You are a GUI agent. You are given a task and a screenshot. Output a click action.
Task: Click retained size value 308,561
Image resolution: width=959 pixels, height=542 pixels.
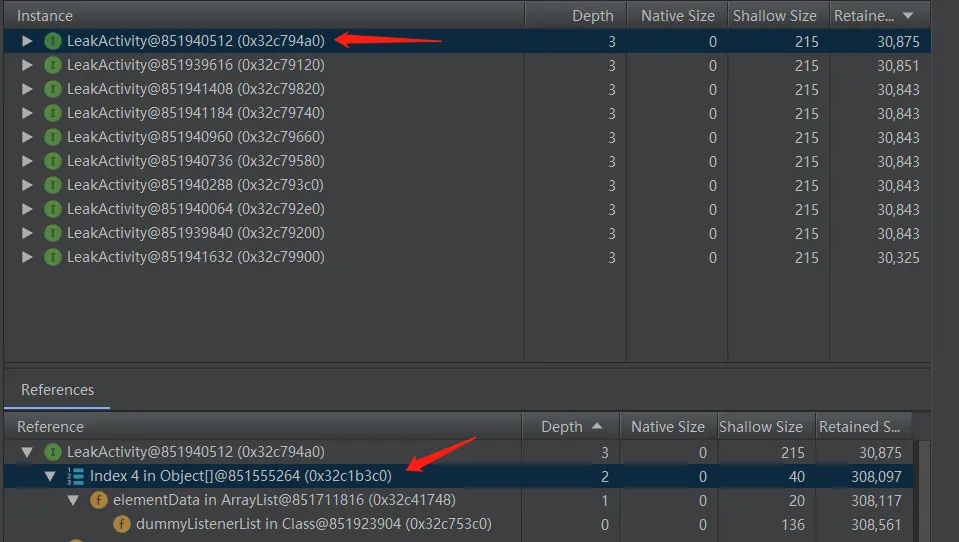coord(876,525)
